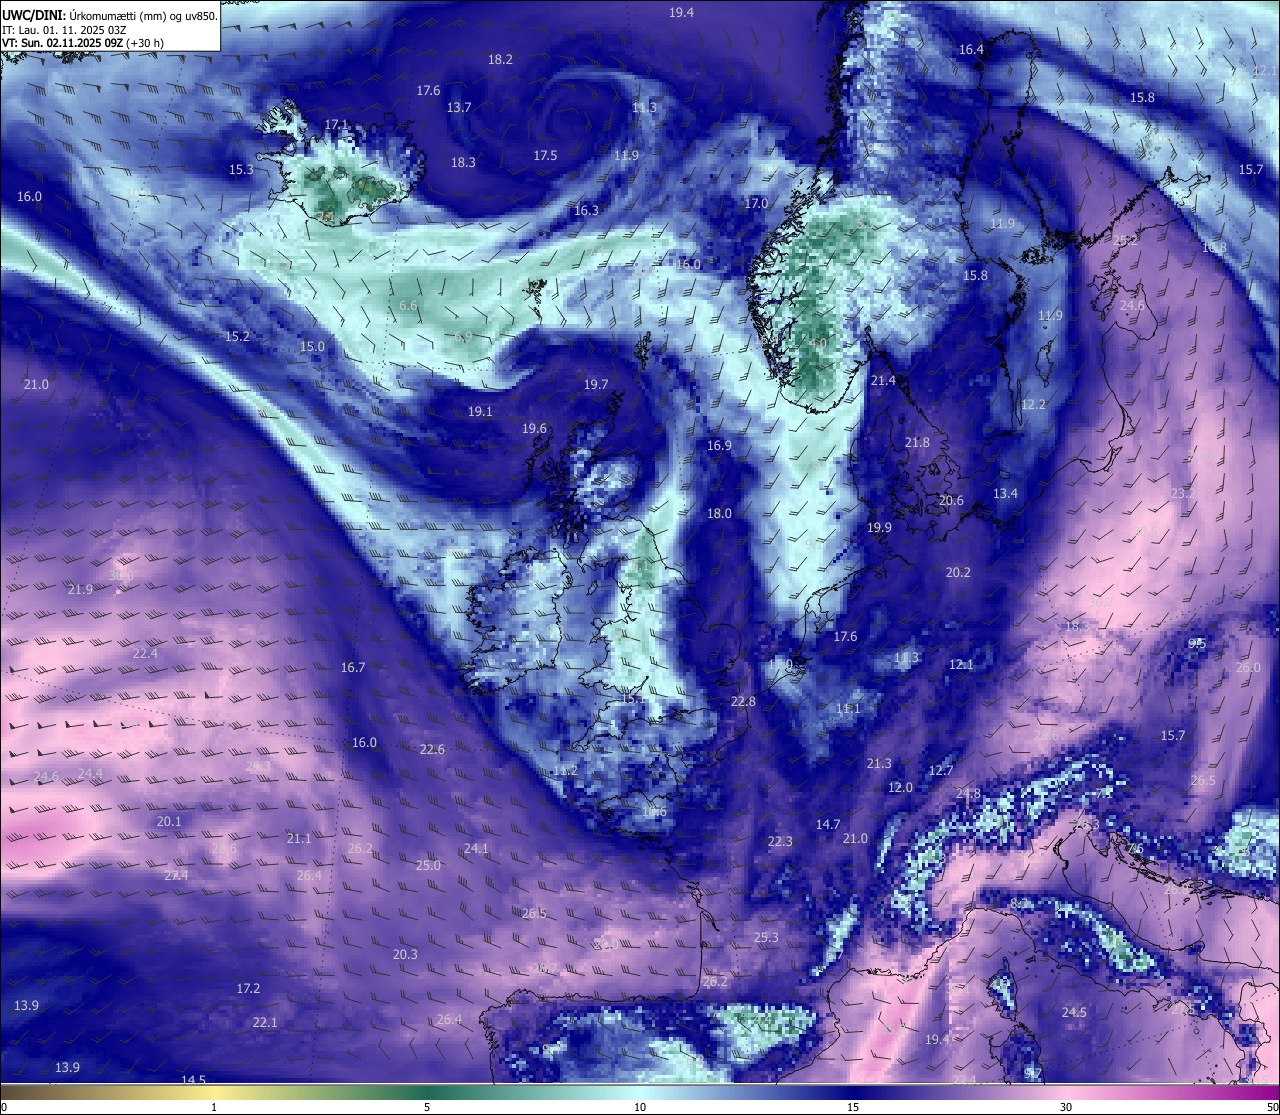
Task: Select the 15.2 value label
Action: pyautogui.click(x=237, y=336)
